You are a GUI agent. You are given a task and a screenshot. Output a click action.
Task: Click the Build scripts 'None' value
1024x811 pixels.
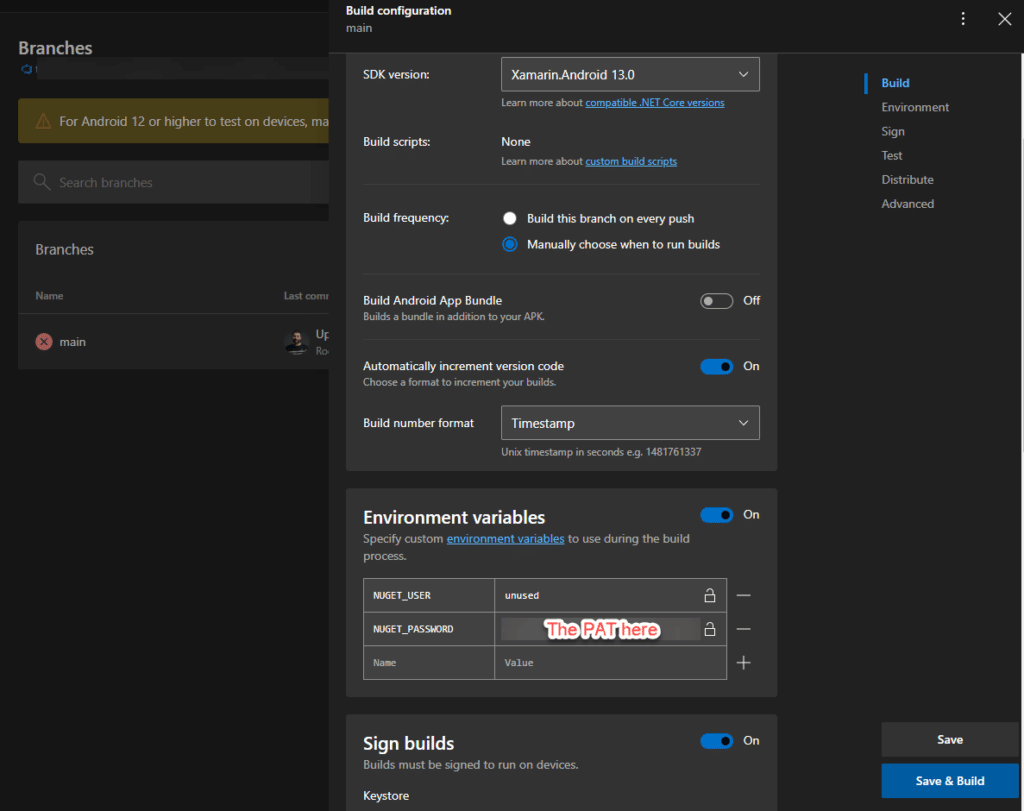516,142
